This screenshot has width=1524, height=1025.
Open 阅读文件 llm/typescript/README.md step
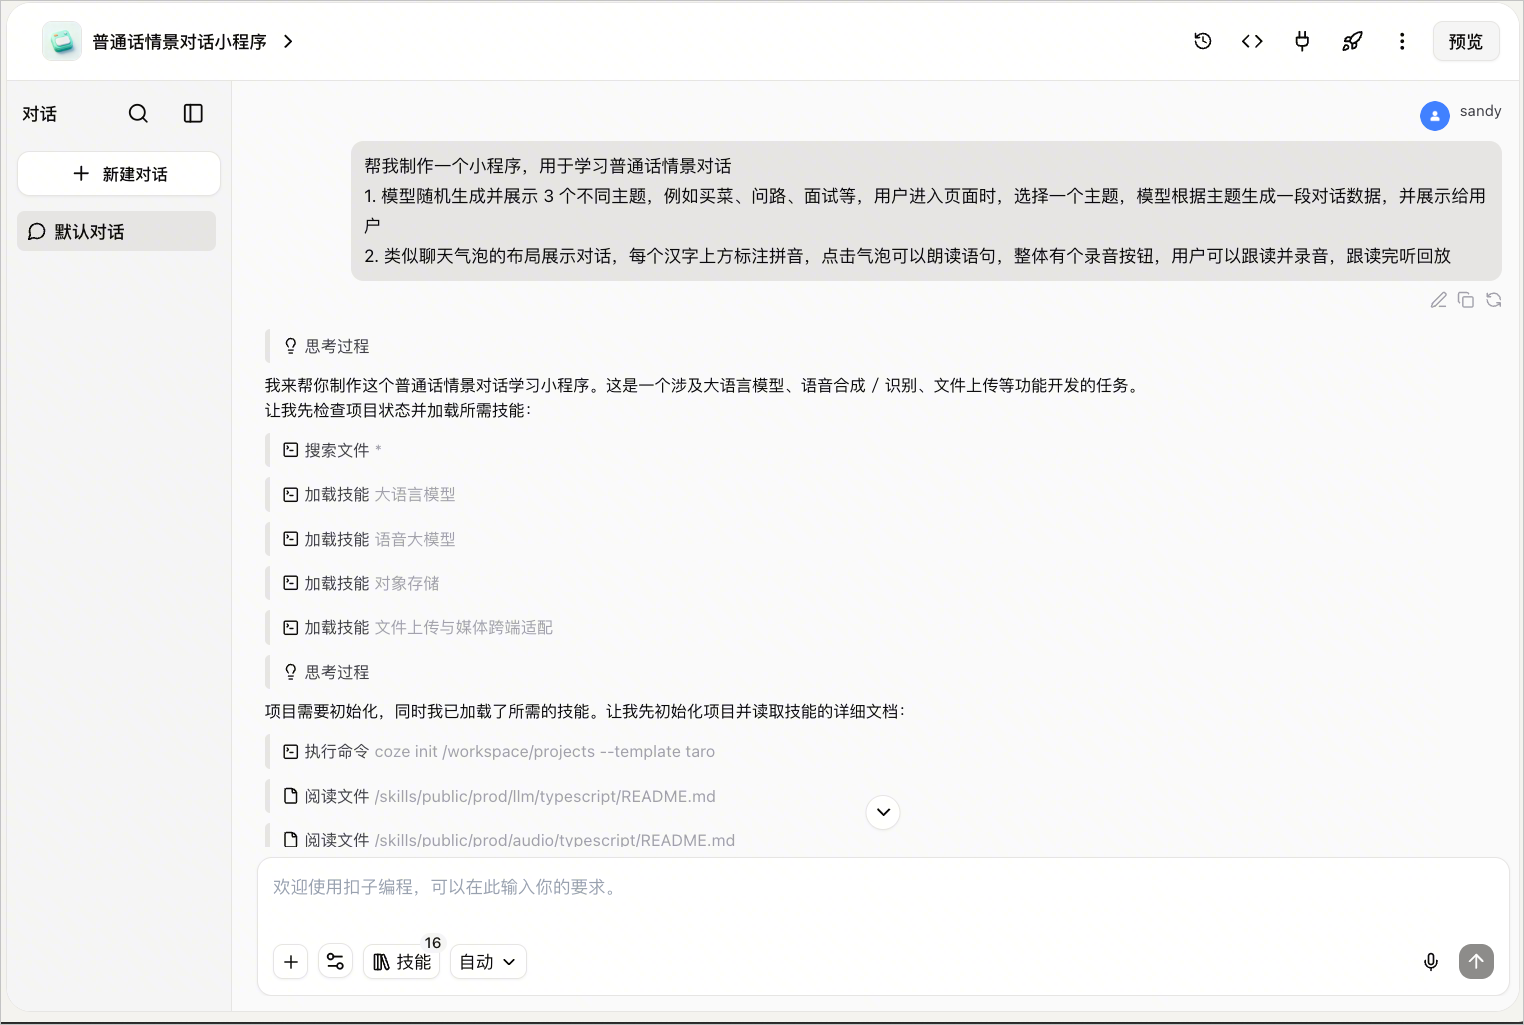coord(499,796)
